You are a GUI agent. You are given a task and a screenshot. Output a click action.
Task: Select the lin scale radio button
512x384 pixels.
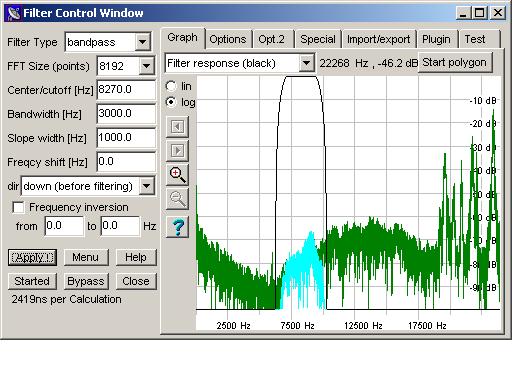click(x=171, y=86)
